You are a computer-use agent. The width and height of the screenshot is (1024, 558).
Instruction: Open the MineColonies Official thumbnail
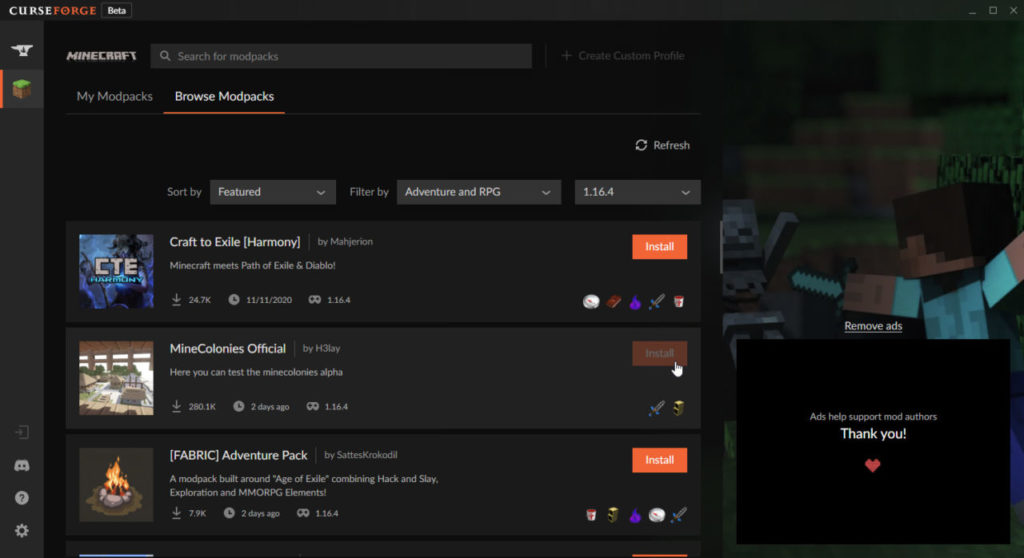[116, 378]
